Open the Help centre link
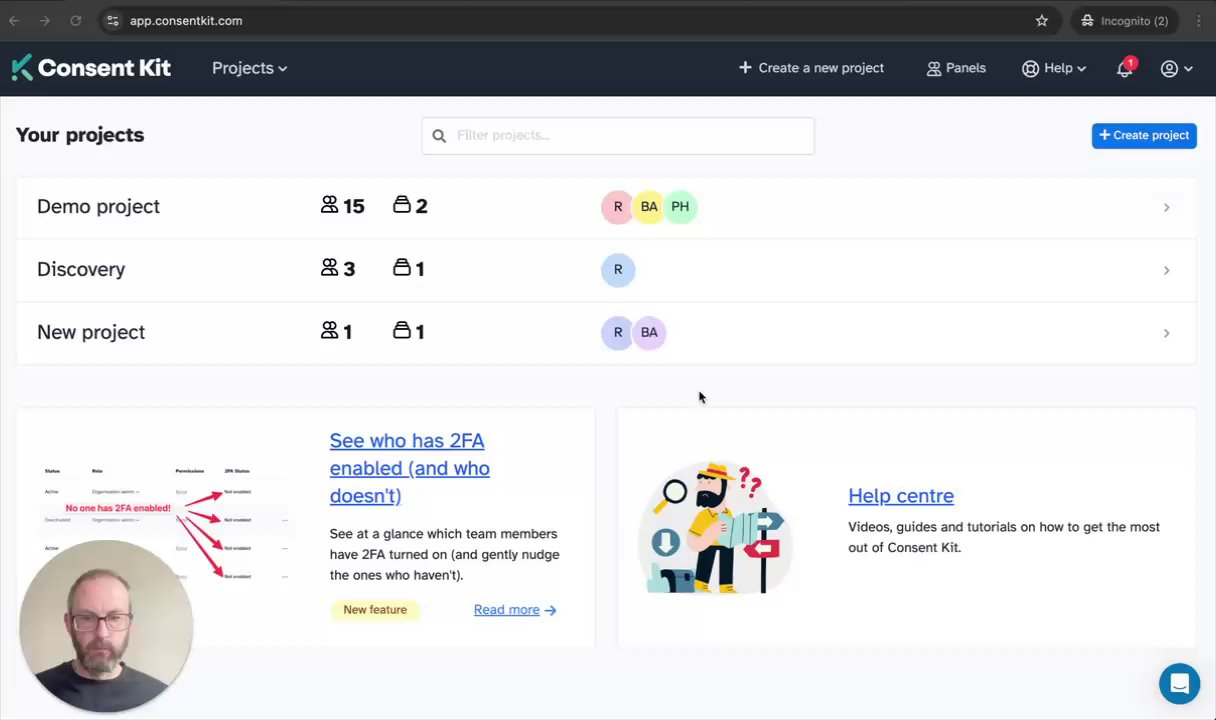Screen dimensions: 1216x720 click(901, 496)
